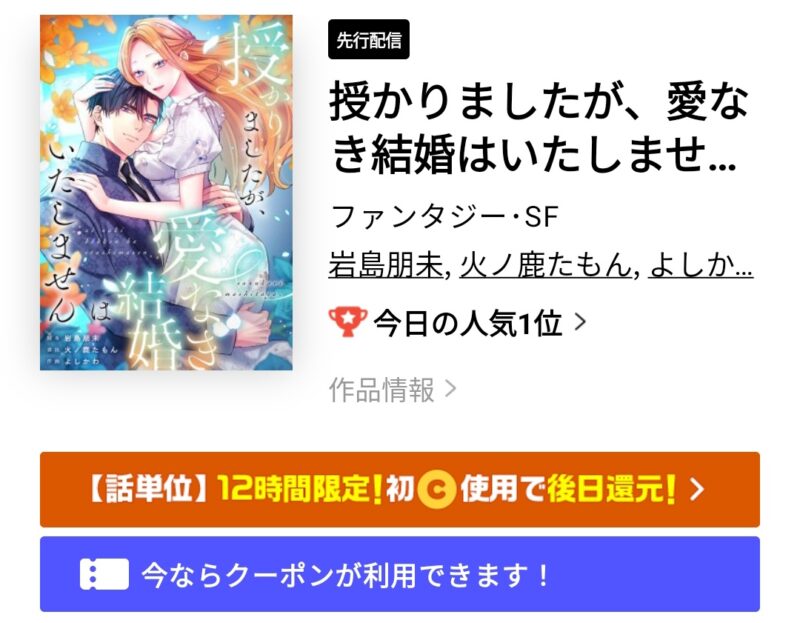
Task: Open arrow on 12時間限定 orange banner
Action: pyautogui.click(x=696, y=490)
